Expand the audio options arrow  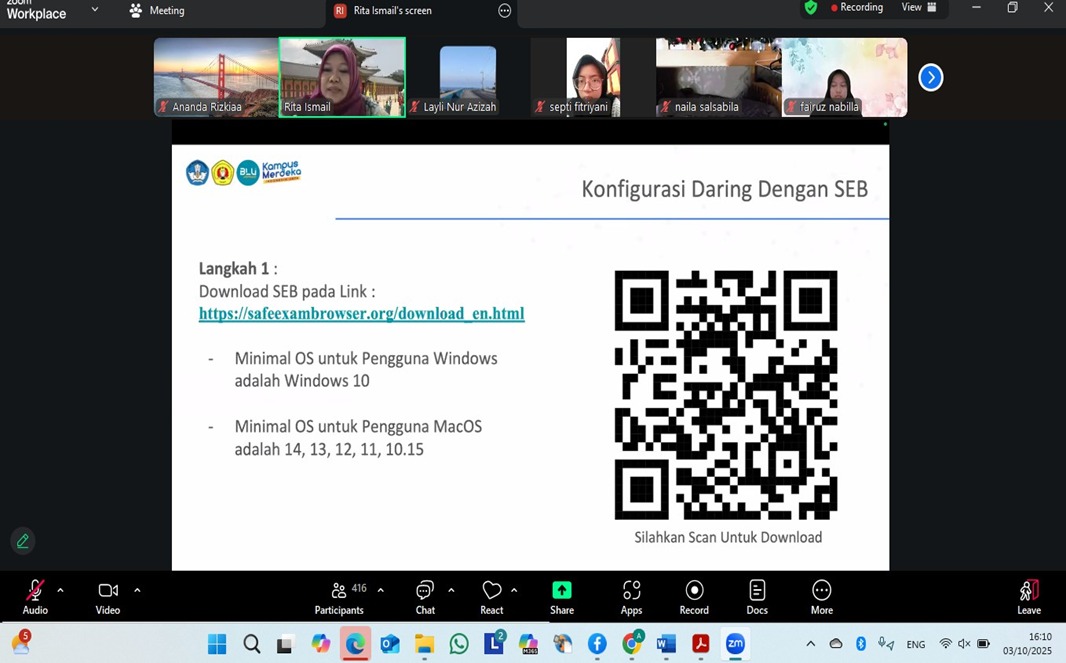[x=60, y=590]
